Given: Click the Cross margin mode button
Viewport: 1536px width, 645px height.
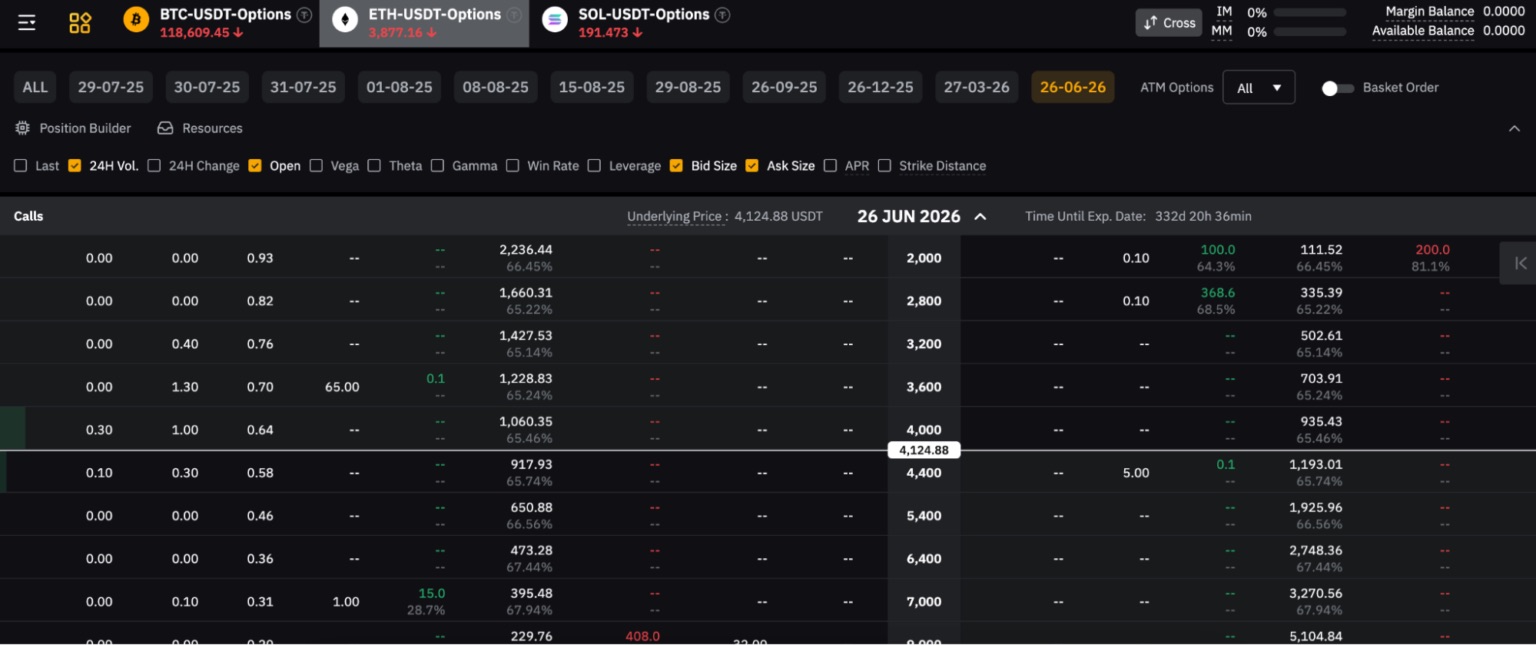Looking at the screenshot, I should click(x=1168, y=21).
